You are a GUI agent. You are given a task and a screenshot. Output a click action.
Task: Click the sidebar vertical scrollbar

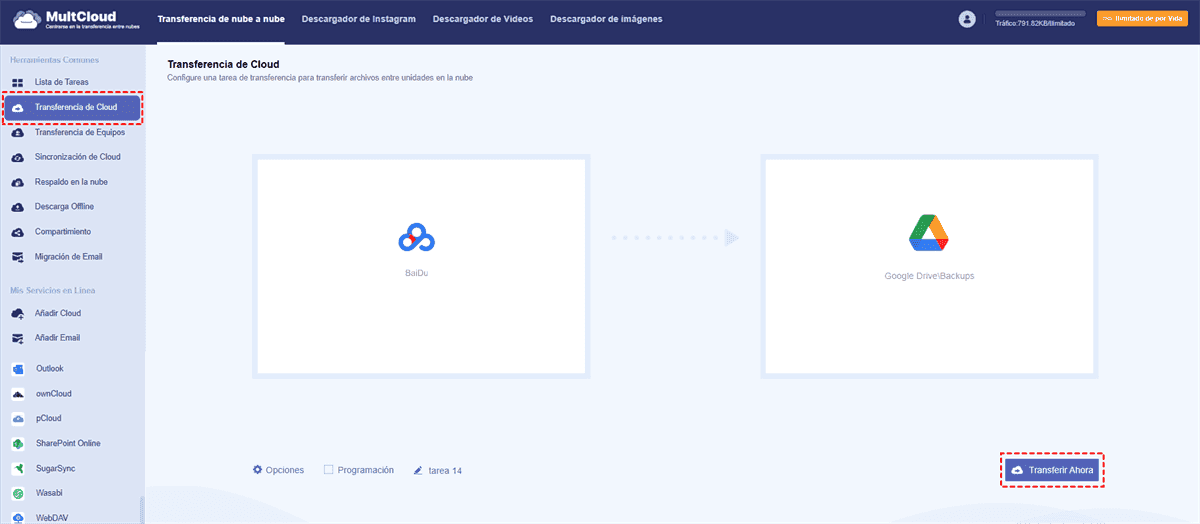142,508
